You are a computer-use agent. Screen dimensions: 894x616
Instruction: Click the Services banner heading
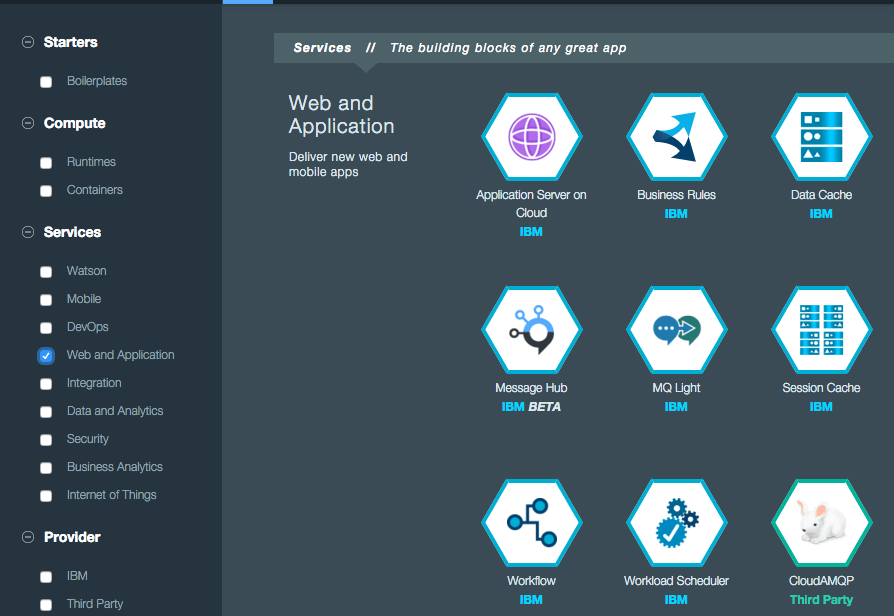click(x=322, y=48)
